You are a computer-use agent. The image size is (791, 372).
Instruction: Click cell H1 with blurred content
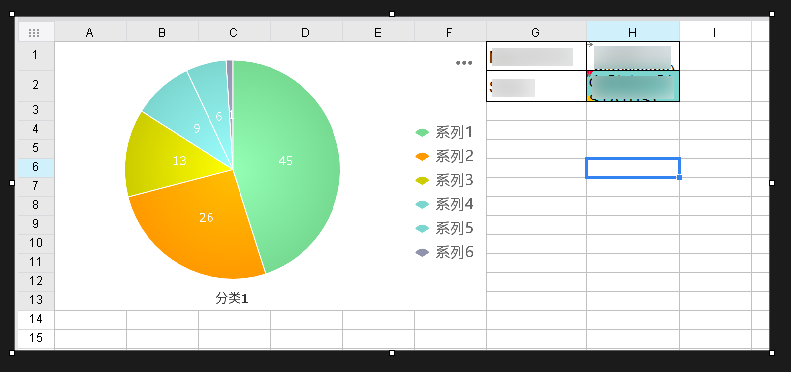(x=633, y=56)
